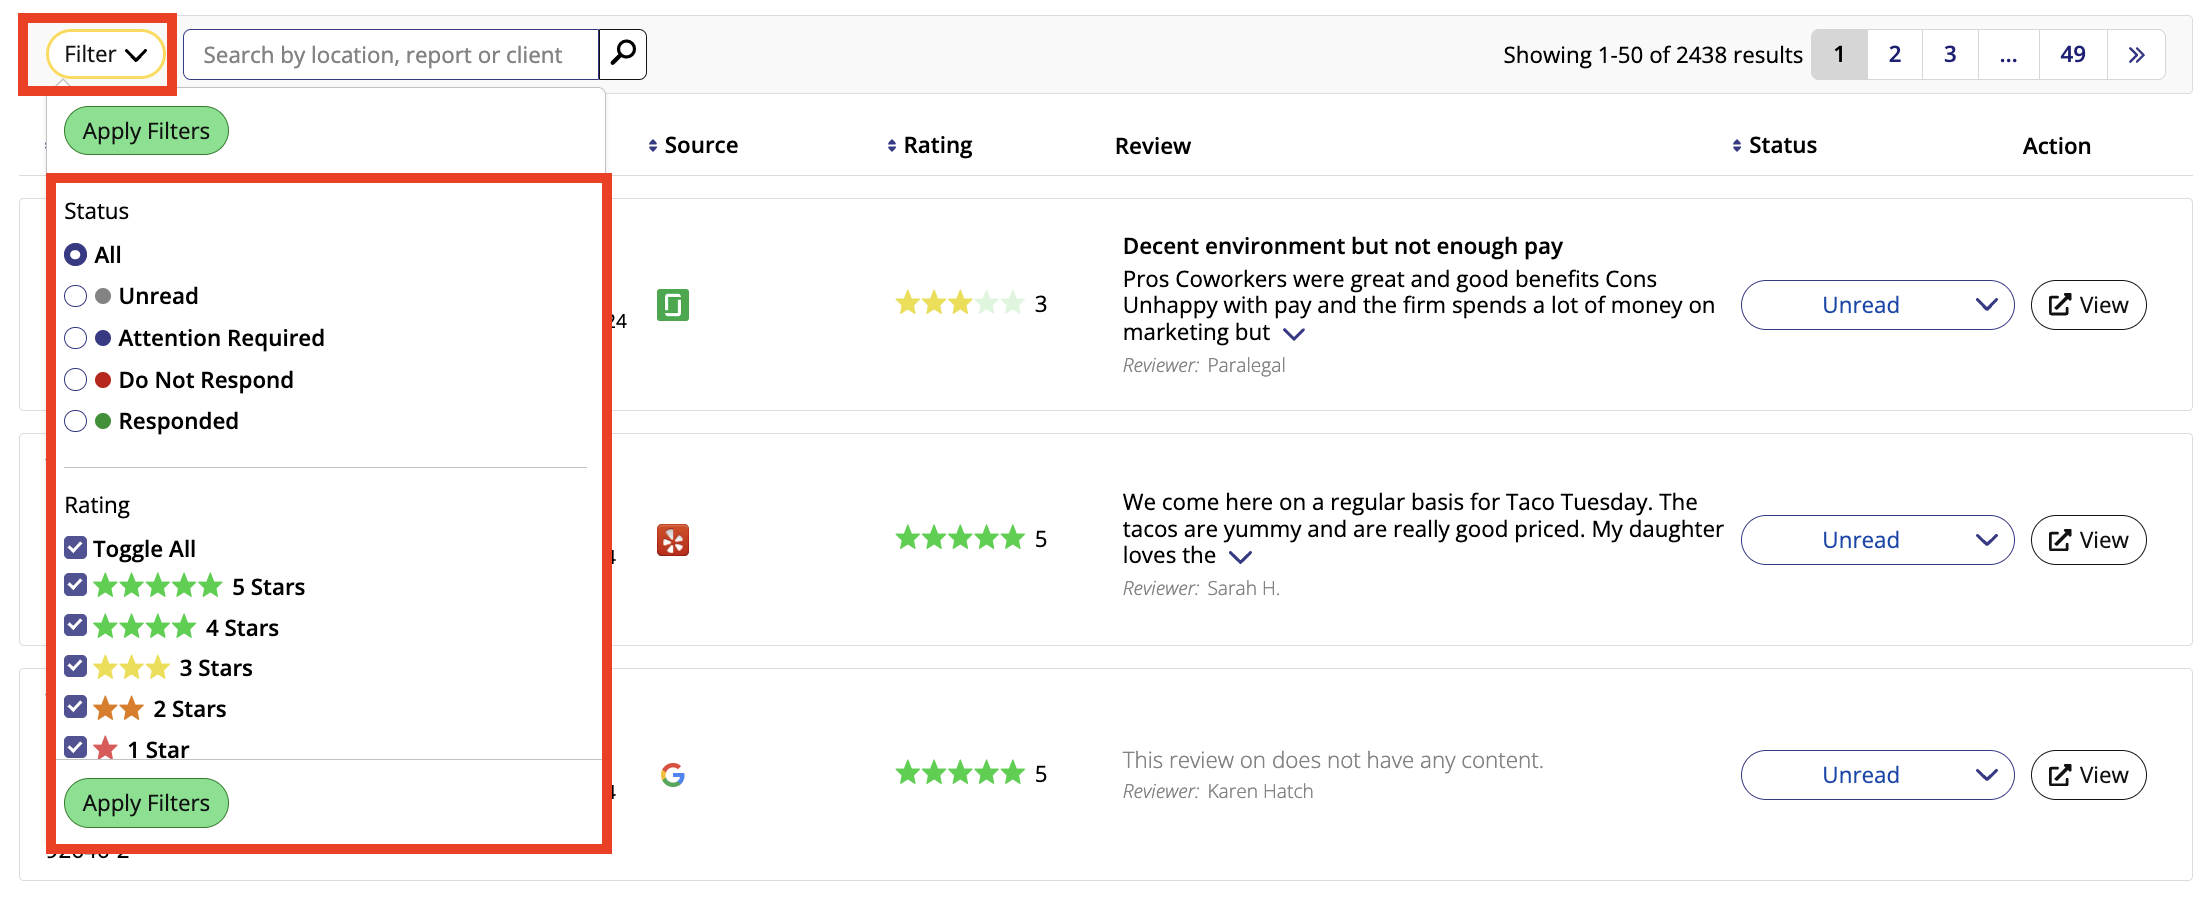Go to page 2 of results
The height and width of the screenshot is (897, 2209).
click(x=1893, y=55)
